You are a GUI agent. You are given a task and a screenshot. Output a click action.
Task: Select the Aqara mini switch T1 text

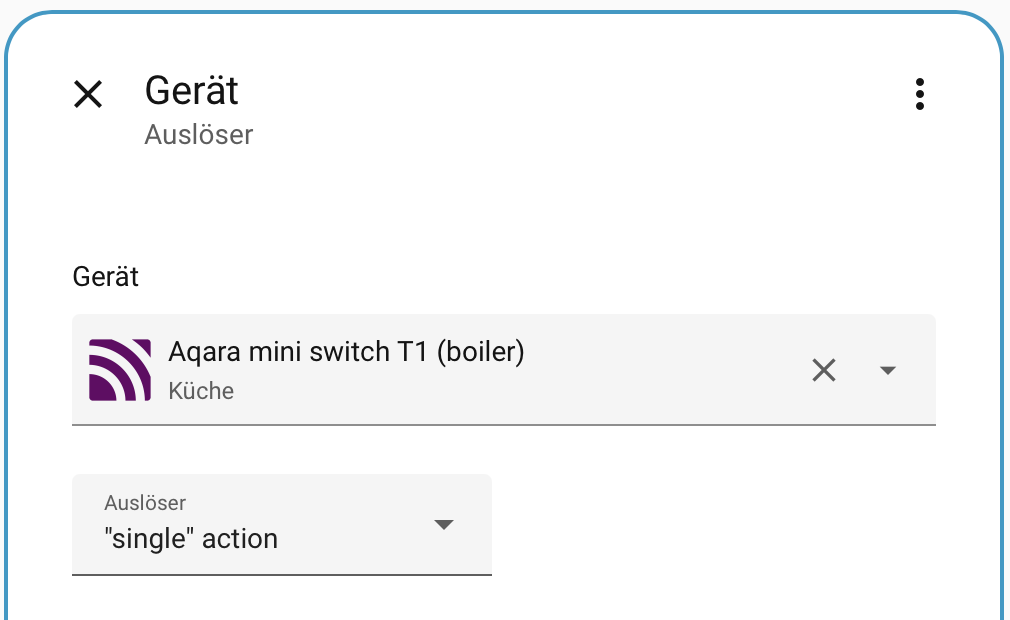pyautogui.click(x=347, y=352)
